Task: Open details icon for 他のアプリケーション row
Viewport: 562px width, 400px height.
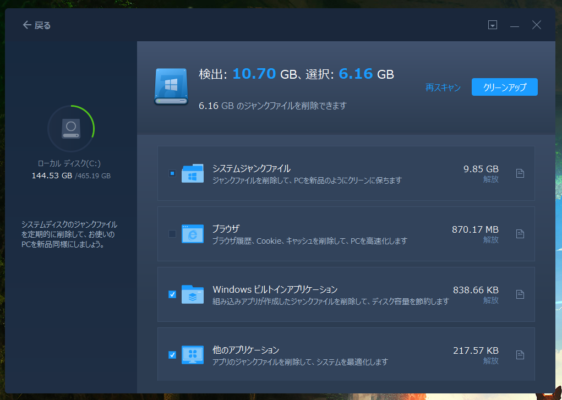Action: tap(520, 355)
